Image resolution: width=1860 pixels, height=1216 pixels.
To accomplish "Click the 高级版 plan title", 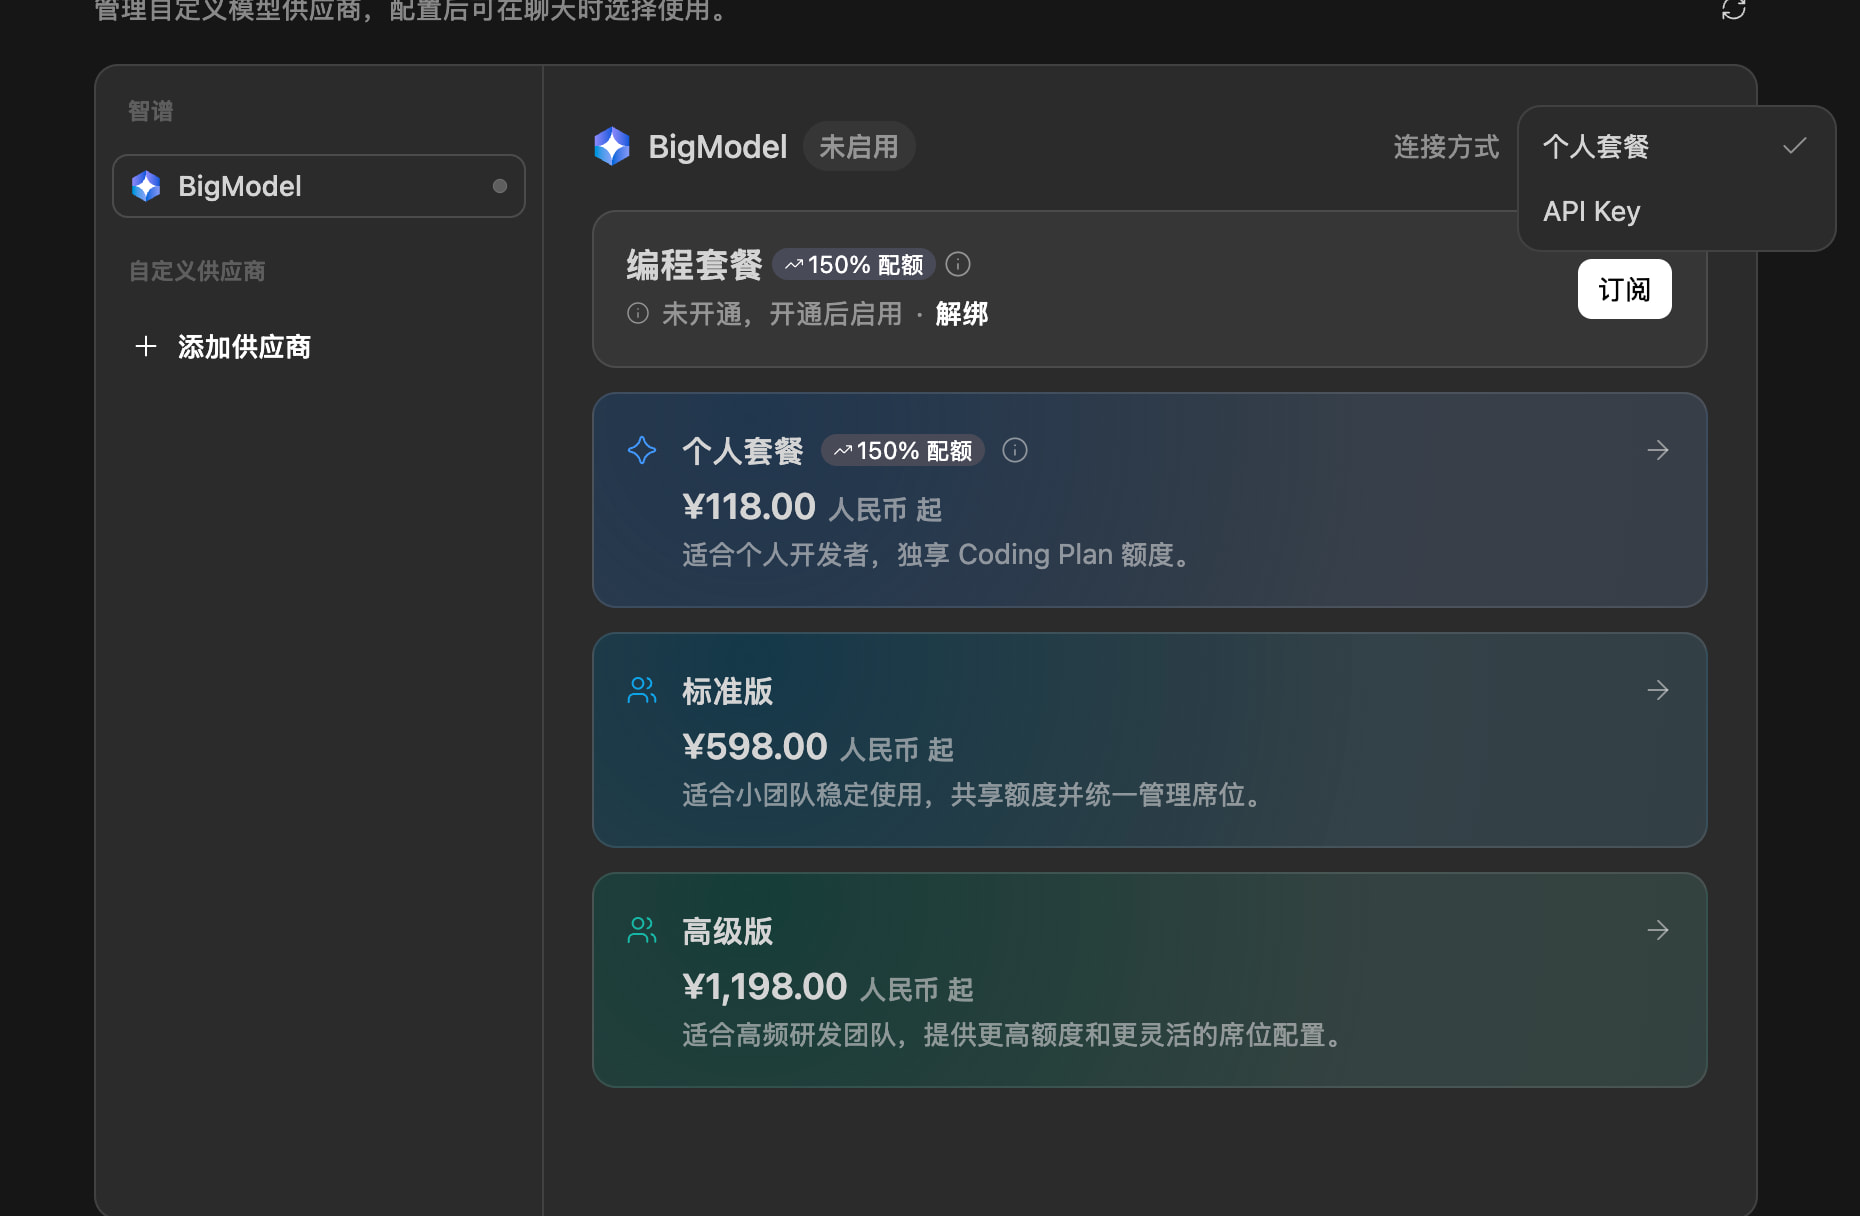I will pyautogui.click(x=727, y=931).
